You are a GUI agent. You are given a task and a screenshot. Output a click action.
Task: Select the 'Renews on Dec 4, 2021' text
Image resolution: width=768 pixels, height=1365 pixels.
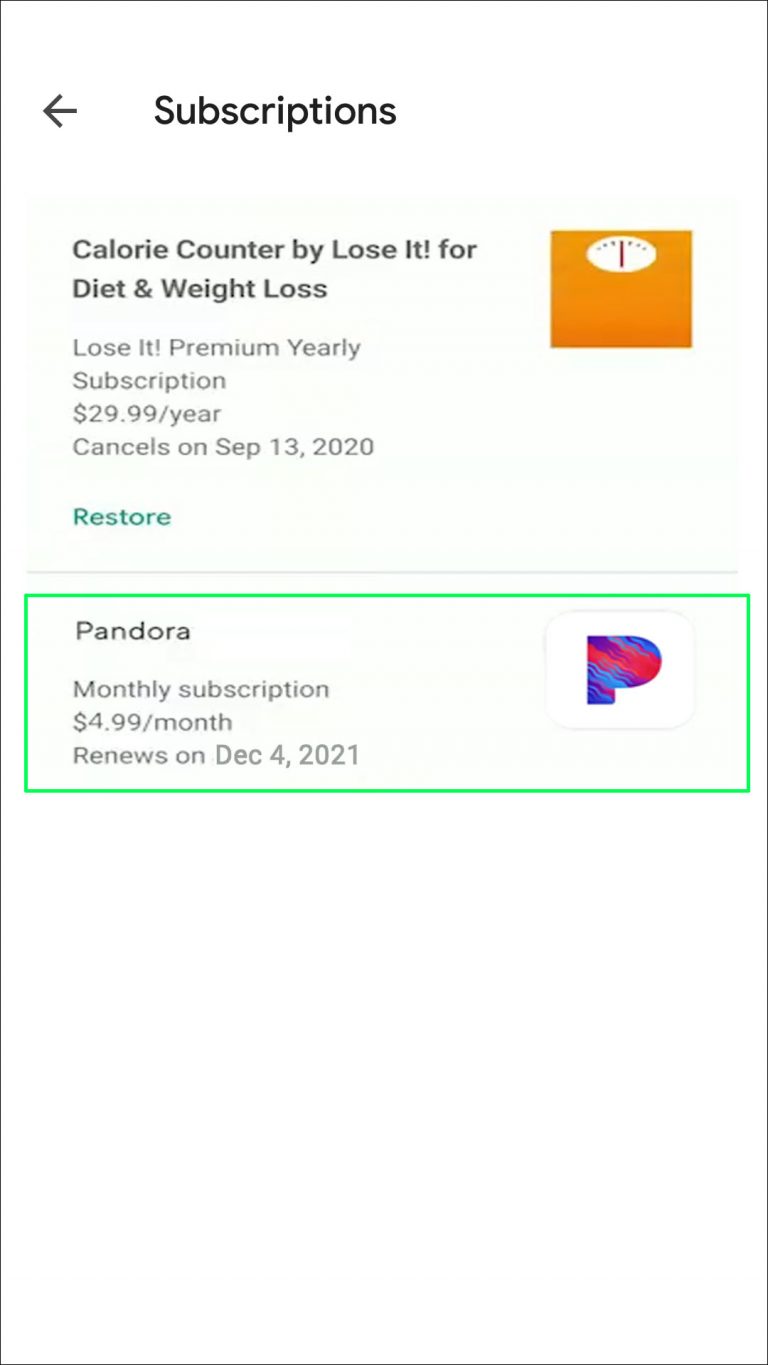[216, 755]
